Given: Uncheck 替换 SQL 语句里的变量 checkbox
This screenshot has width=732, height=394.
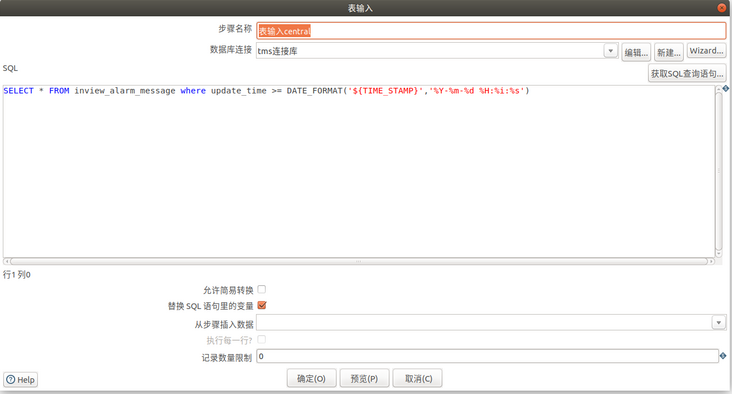Looking at the screenshot, I should click(261, 305).
